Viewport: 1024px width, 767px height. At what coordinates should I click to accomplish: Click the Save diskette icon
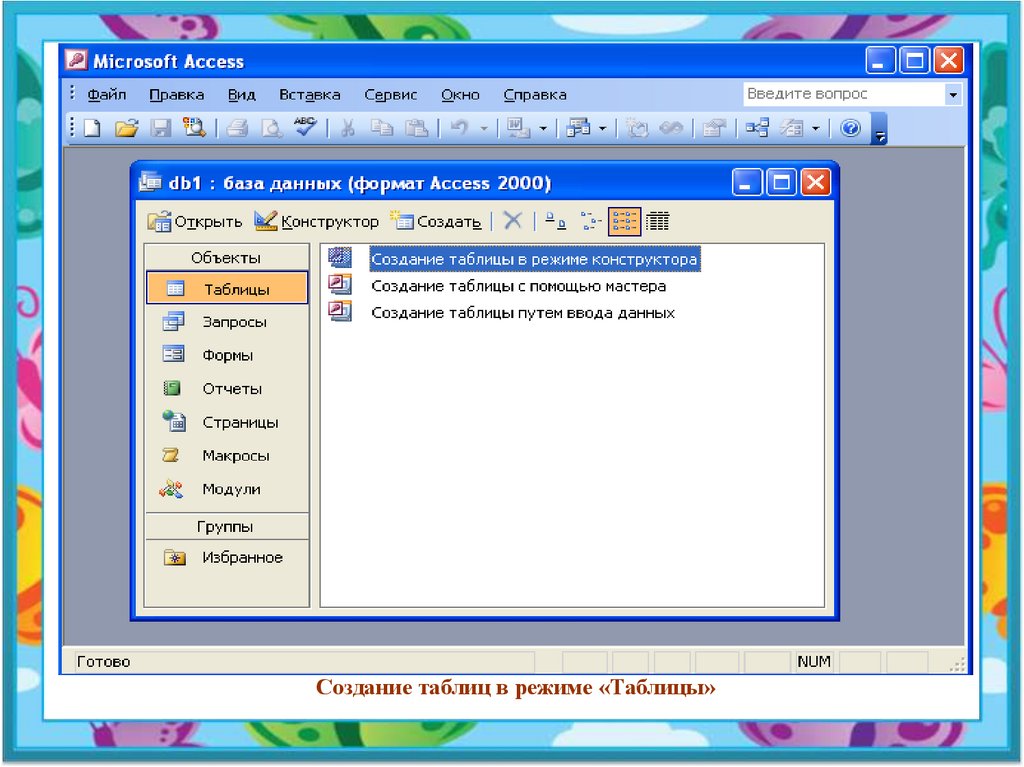pos(160,127)
